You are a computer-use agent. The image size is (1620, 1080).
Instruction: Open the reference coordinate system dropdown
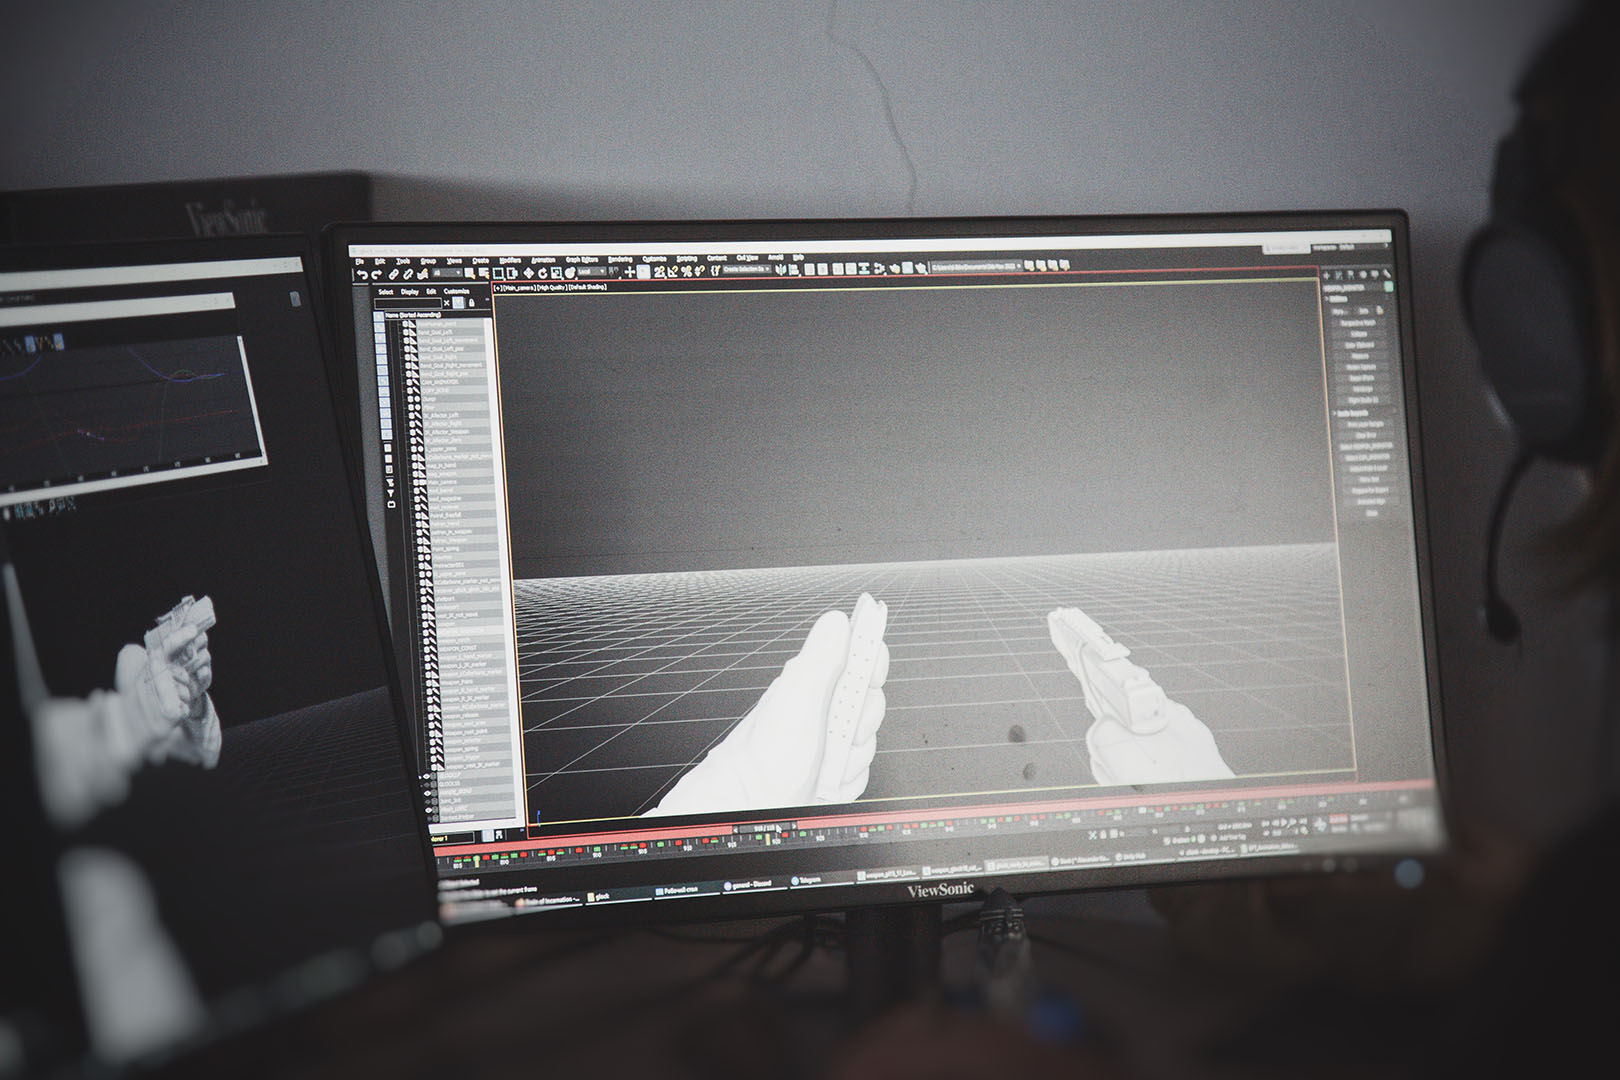(x=591, y=272)
